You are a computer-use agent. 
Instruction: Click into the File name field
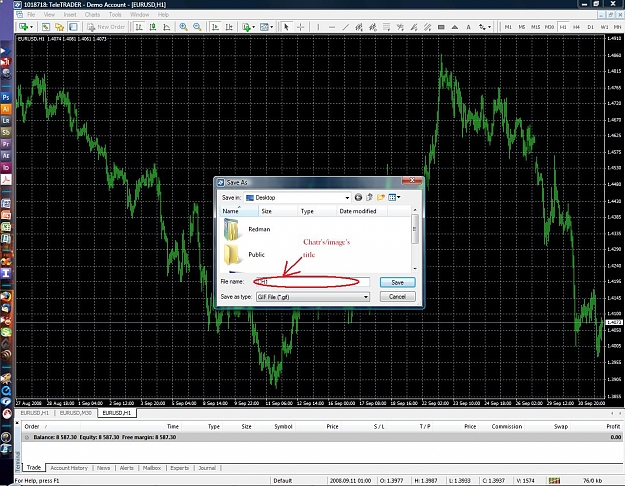(312, 282)
